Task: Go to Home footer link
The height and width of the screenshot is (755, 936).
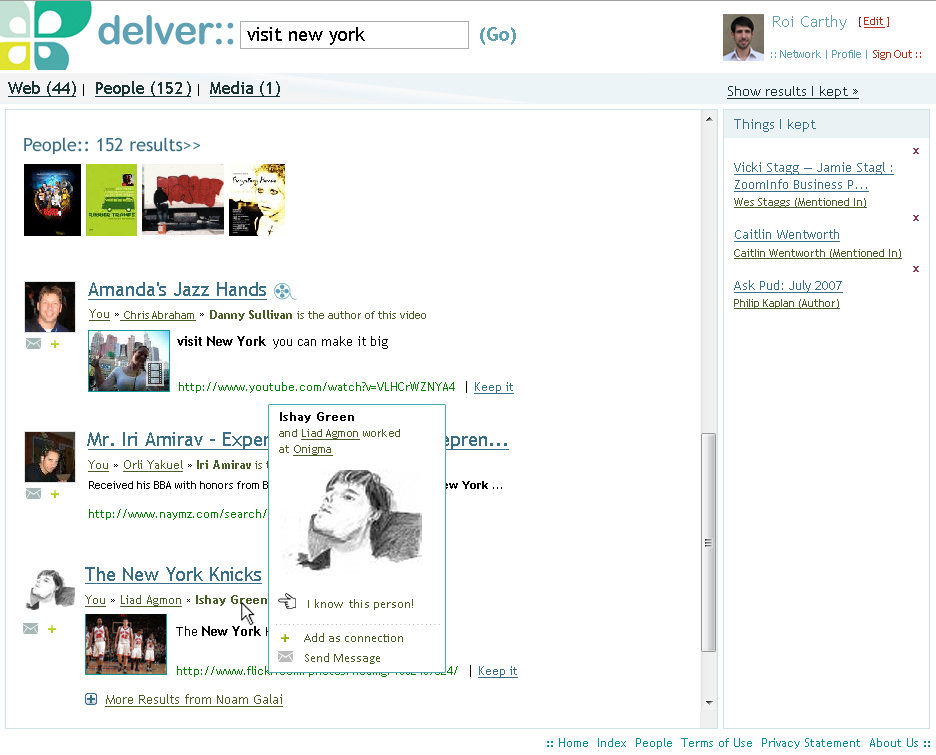Action: [573, 743]
